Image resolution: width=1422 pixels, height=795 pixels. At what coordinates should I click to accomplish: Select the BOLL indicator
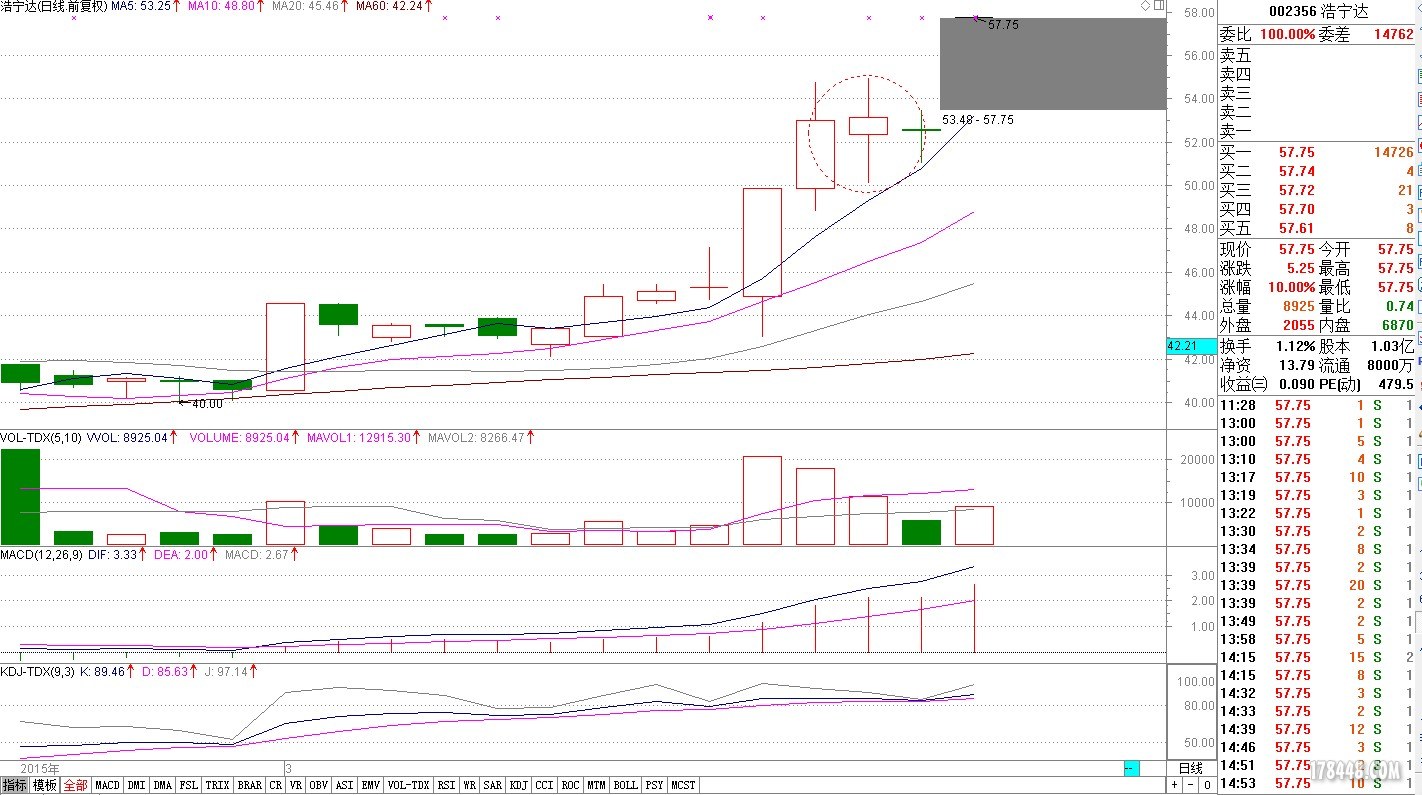pyautogui.click(x=626, y=786)
